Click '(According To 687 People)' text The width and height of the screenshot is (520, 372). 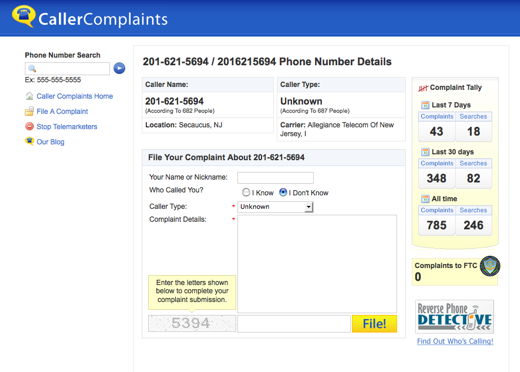[315, 111]
